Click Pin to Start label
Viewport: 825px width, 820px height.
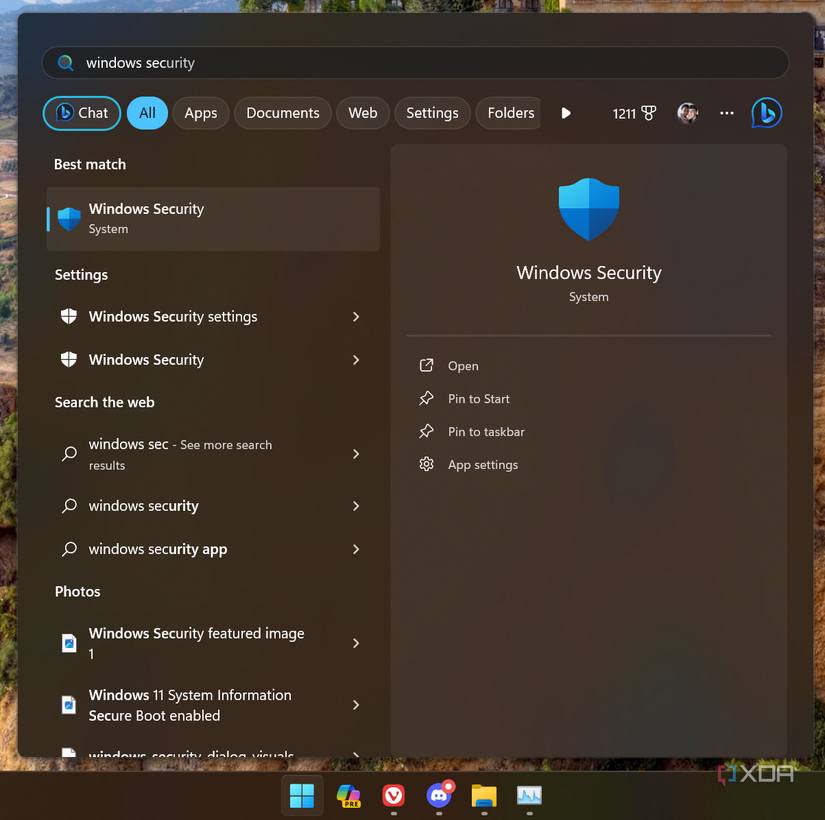(x=479, y=399)
